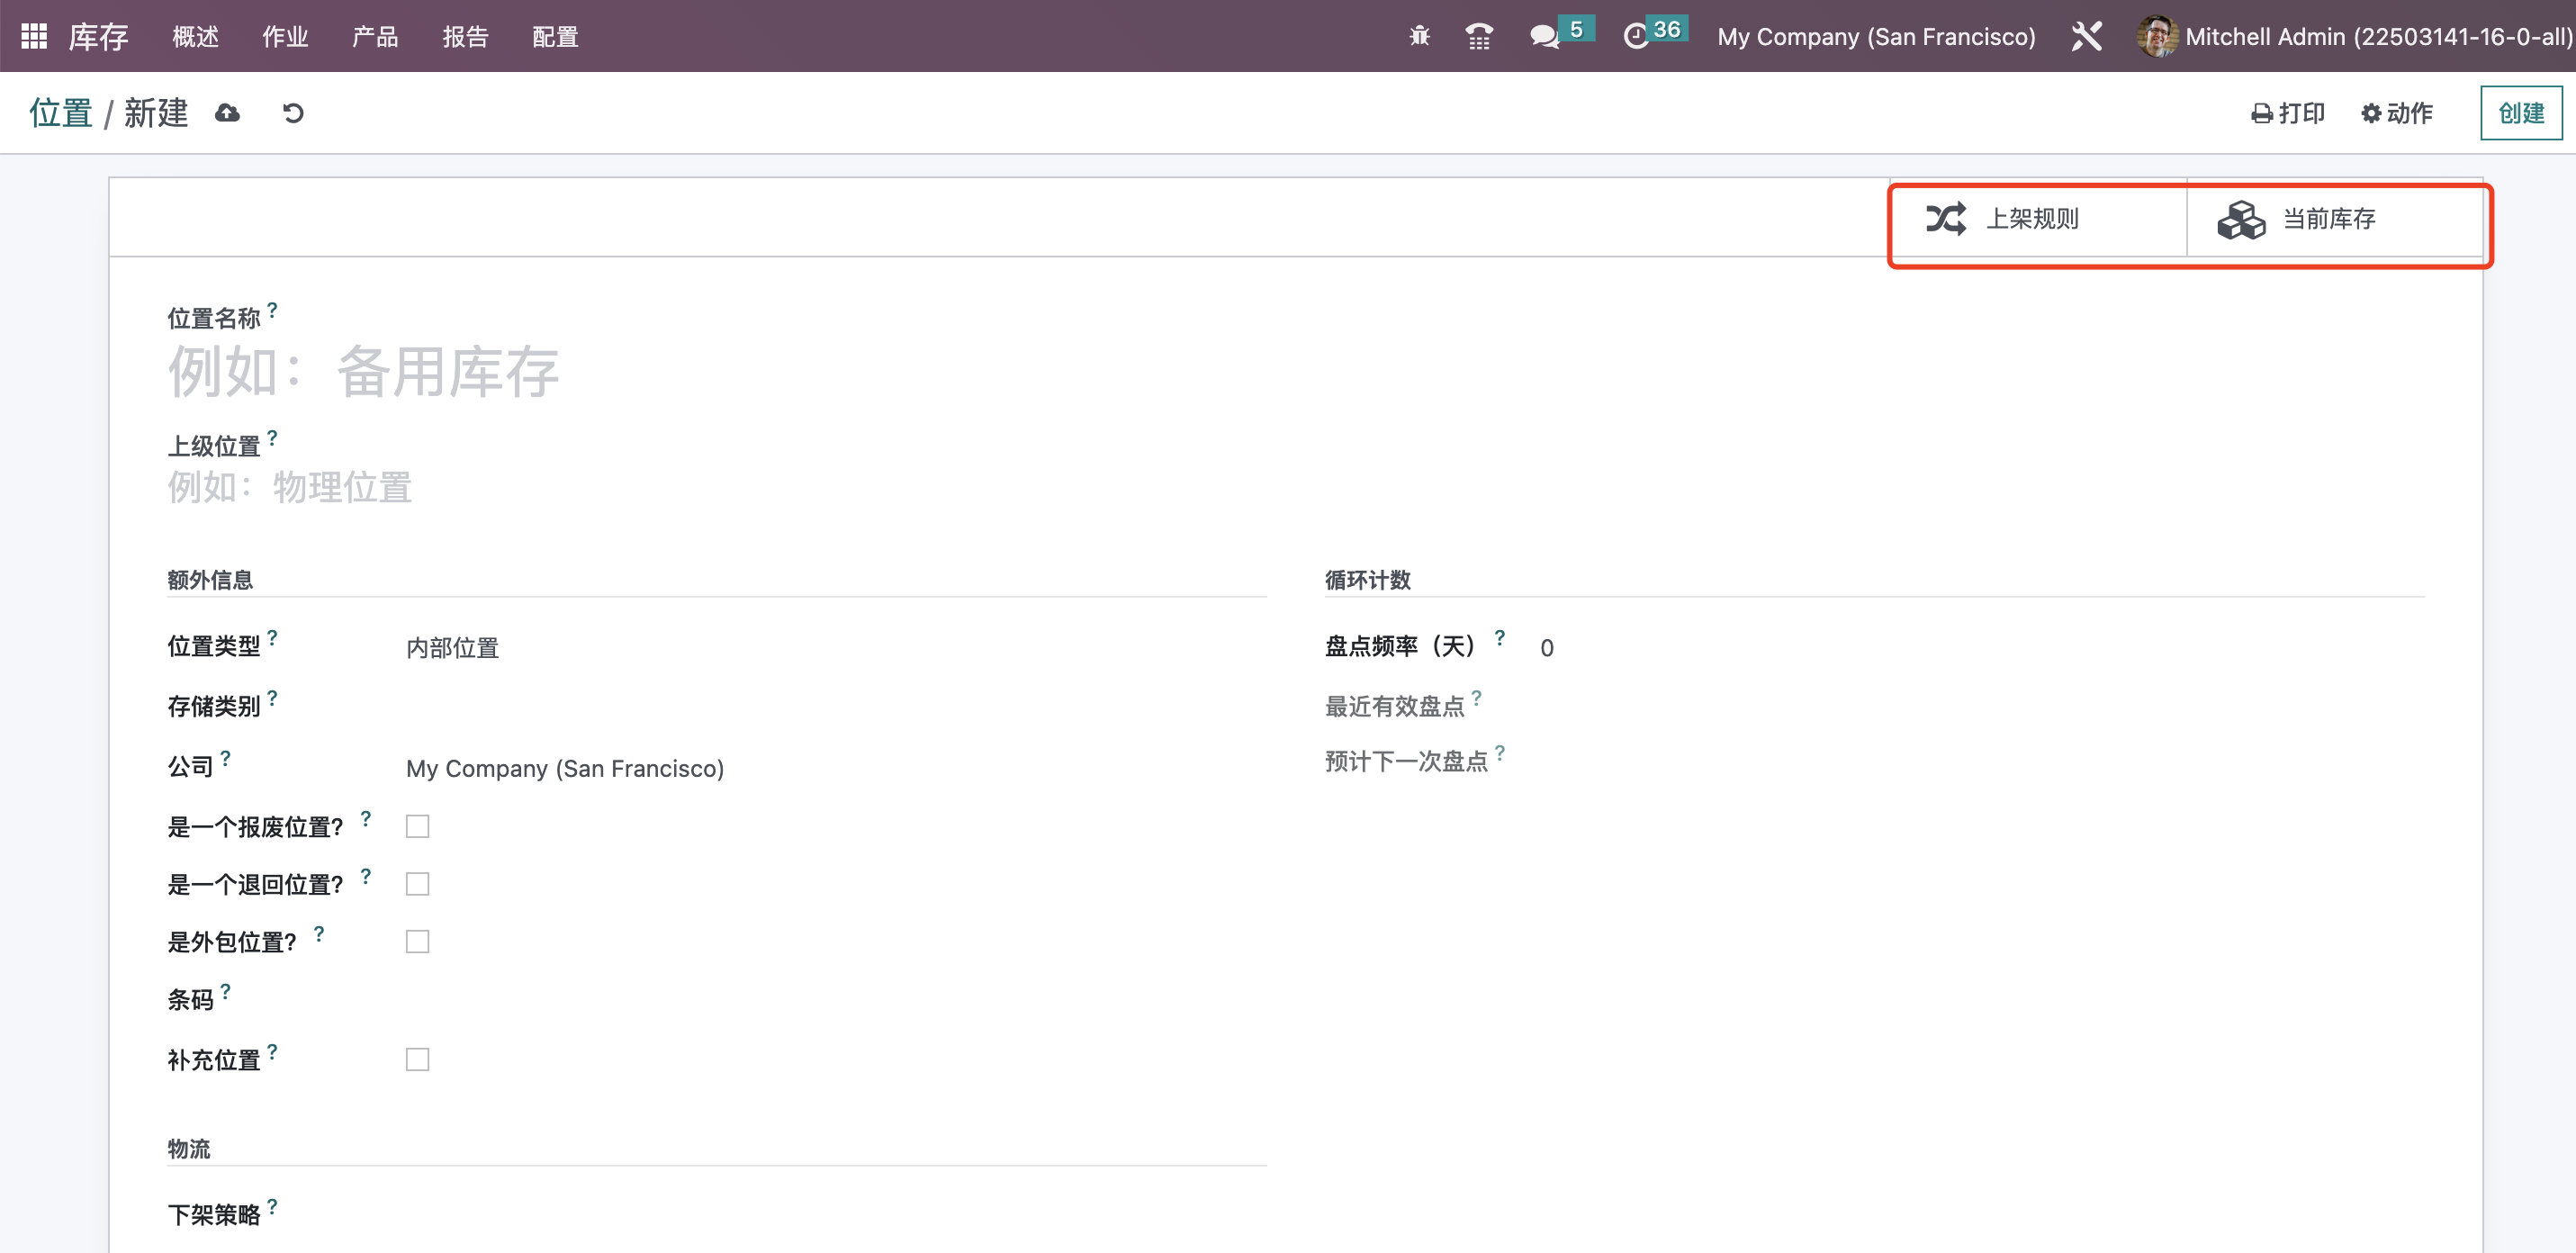This screenshot has width=2576, height=1253.
Task: Click the 创建 button
Action: [2520, 113]
